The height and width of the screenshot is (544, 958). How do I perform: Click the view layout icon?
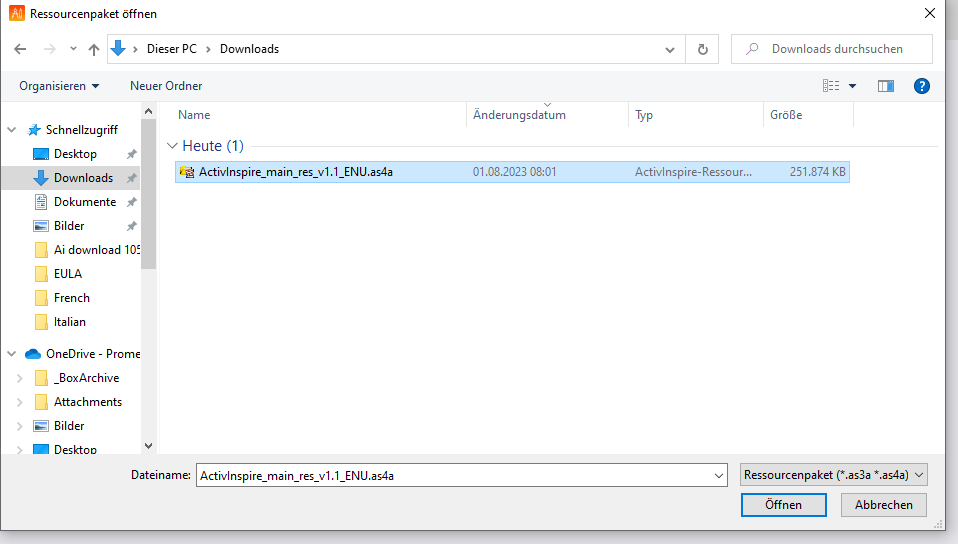(x=831, y=86)
